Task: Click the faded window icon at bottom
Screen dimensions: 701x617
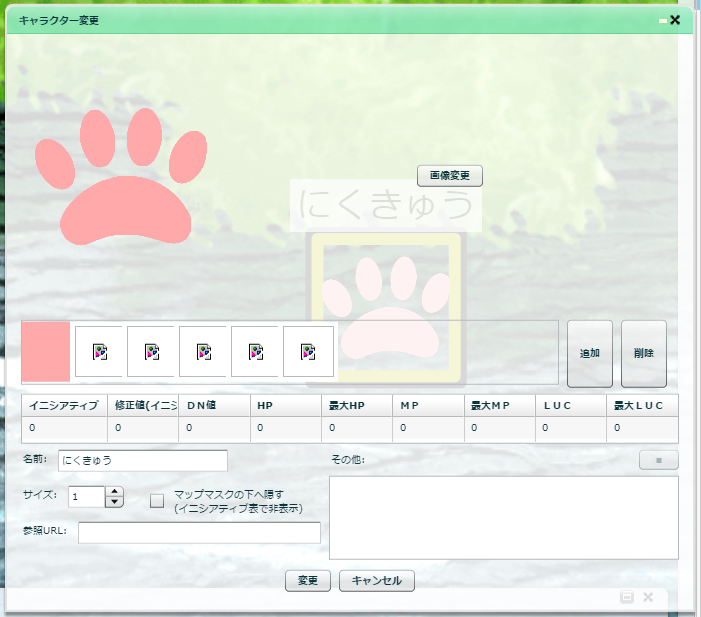Action: tap(627, 597)
